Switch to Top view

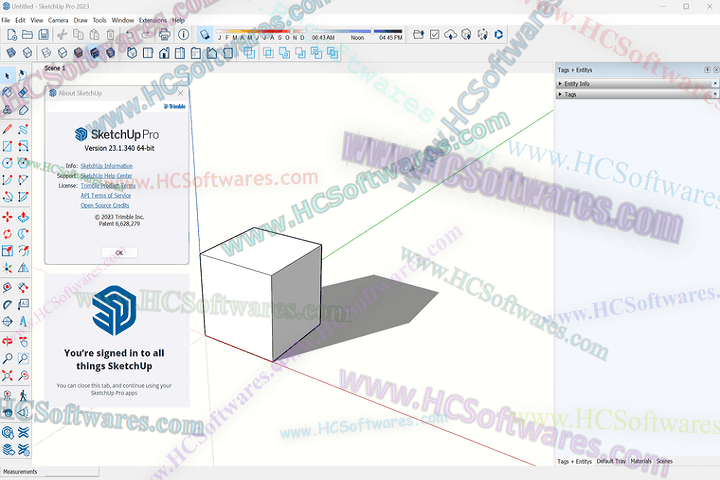tap(148, 53)
